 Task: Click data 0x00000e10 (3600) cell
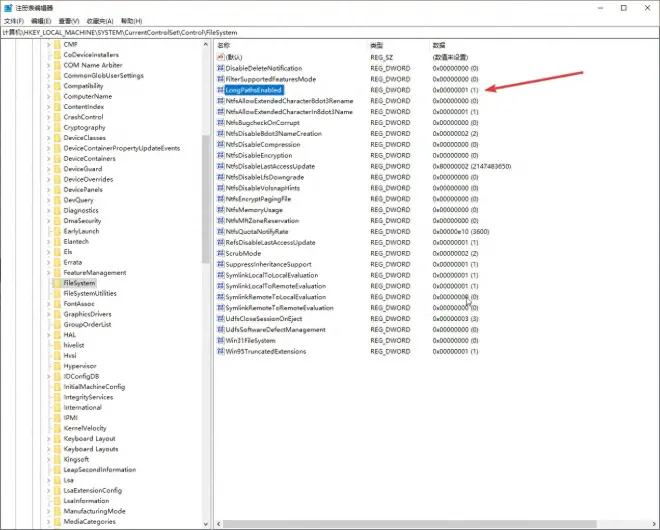pyautogui.click(x=461, y=232)
